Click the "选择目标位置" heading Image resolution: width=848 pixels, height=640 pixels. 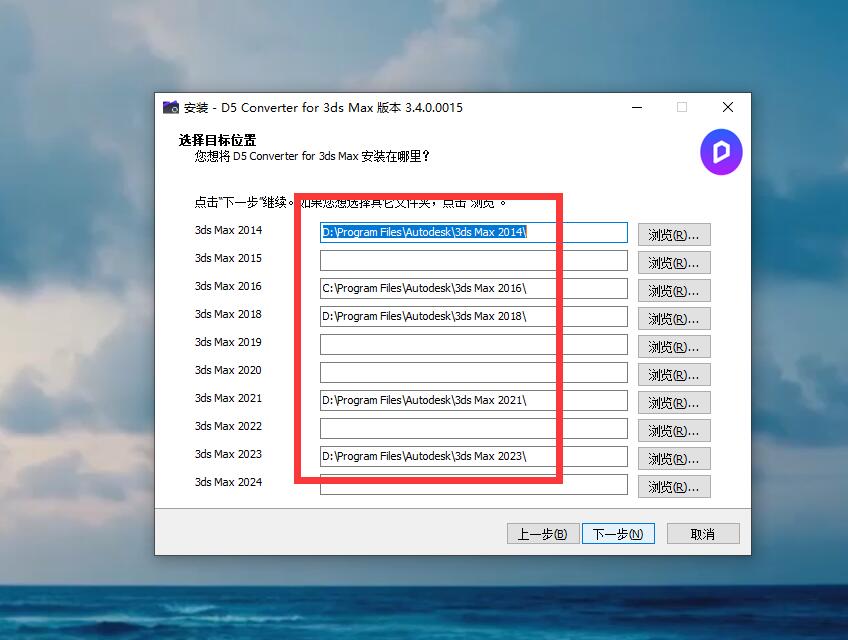[217, 141]
